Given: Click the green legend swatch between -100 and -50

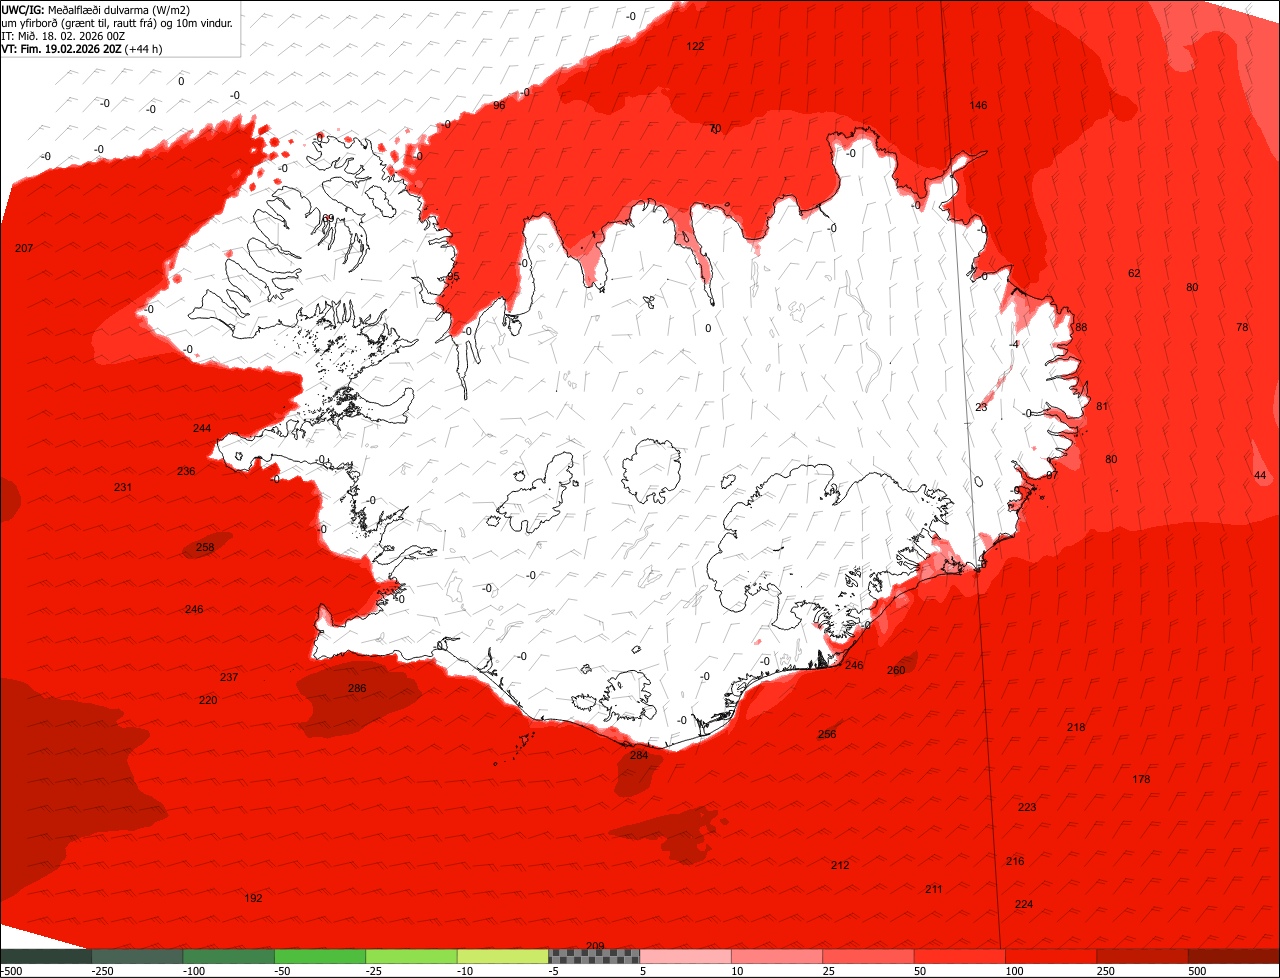Looking at the screenshot, I should tap(228, 956).
